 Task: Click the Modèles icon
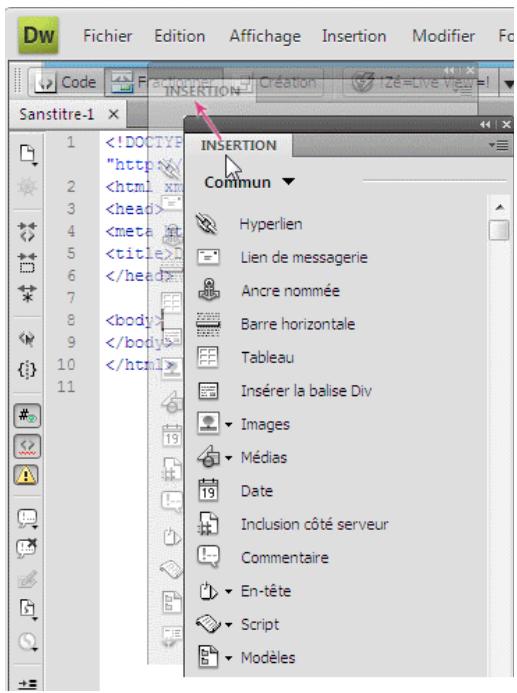(x=208, y=657)
